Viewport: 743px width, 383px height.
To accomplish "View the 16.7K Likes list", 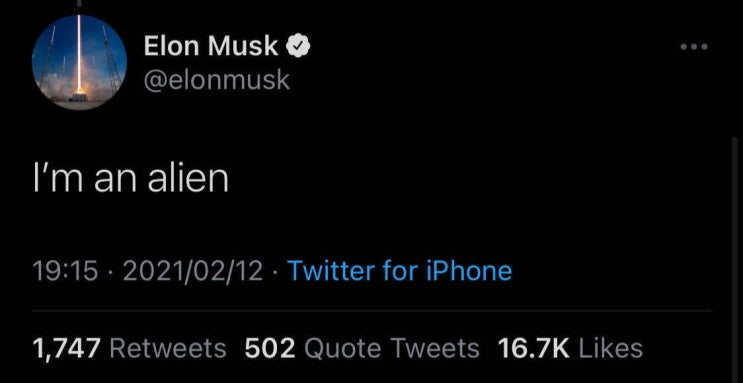I will coord(571,348).
